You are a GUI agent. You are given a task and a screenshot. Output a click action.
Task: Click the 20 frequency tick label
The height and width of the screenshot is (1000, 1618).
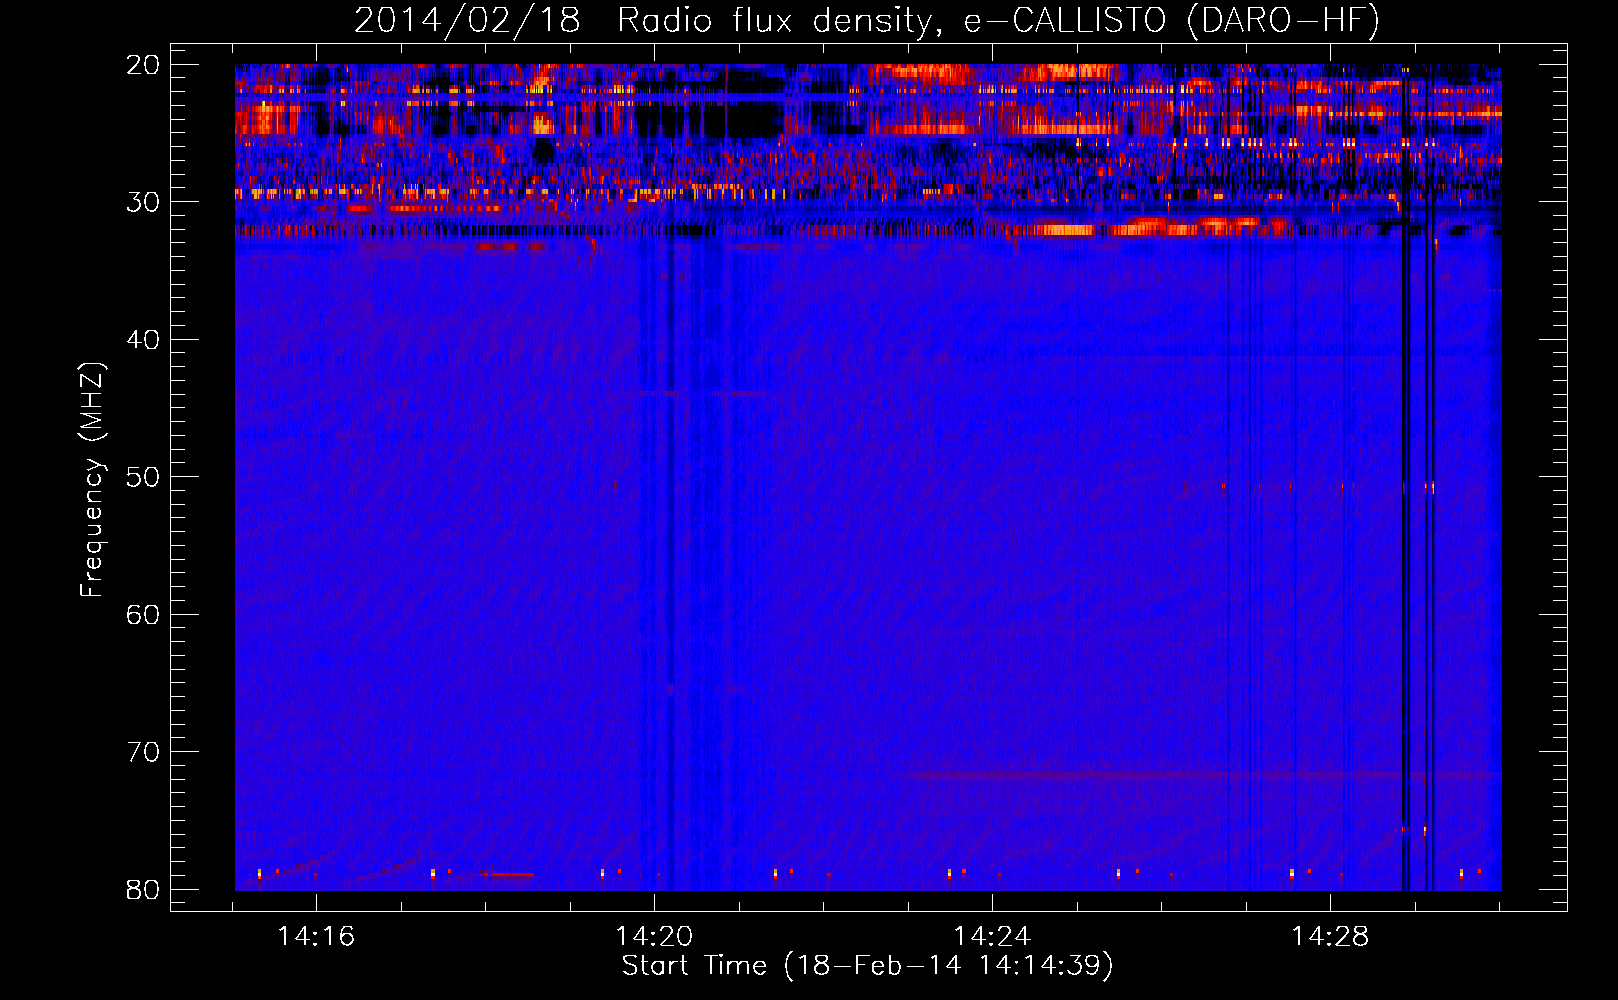pyautogui.click(x=143, y=65)
